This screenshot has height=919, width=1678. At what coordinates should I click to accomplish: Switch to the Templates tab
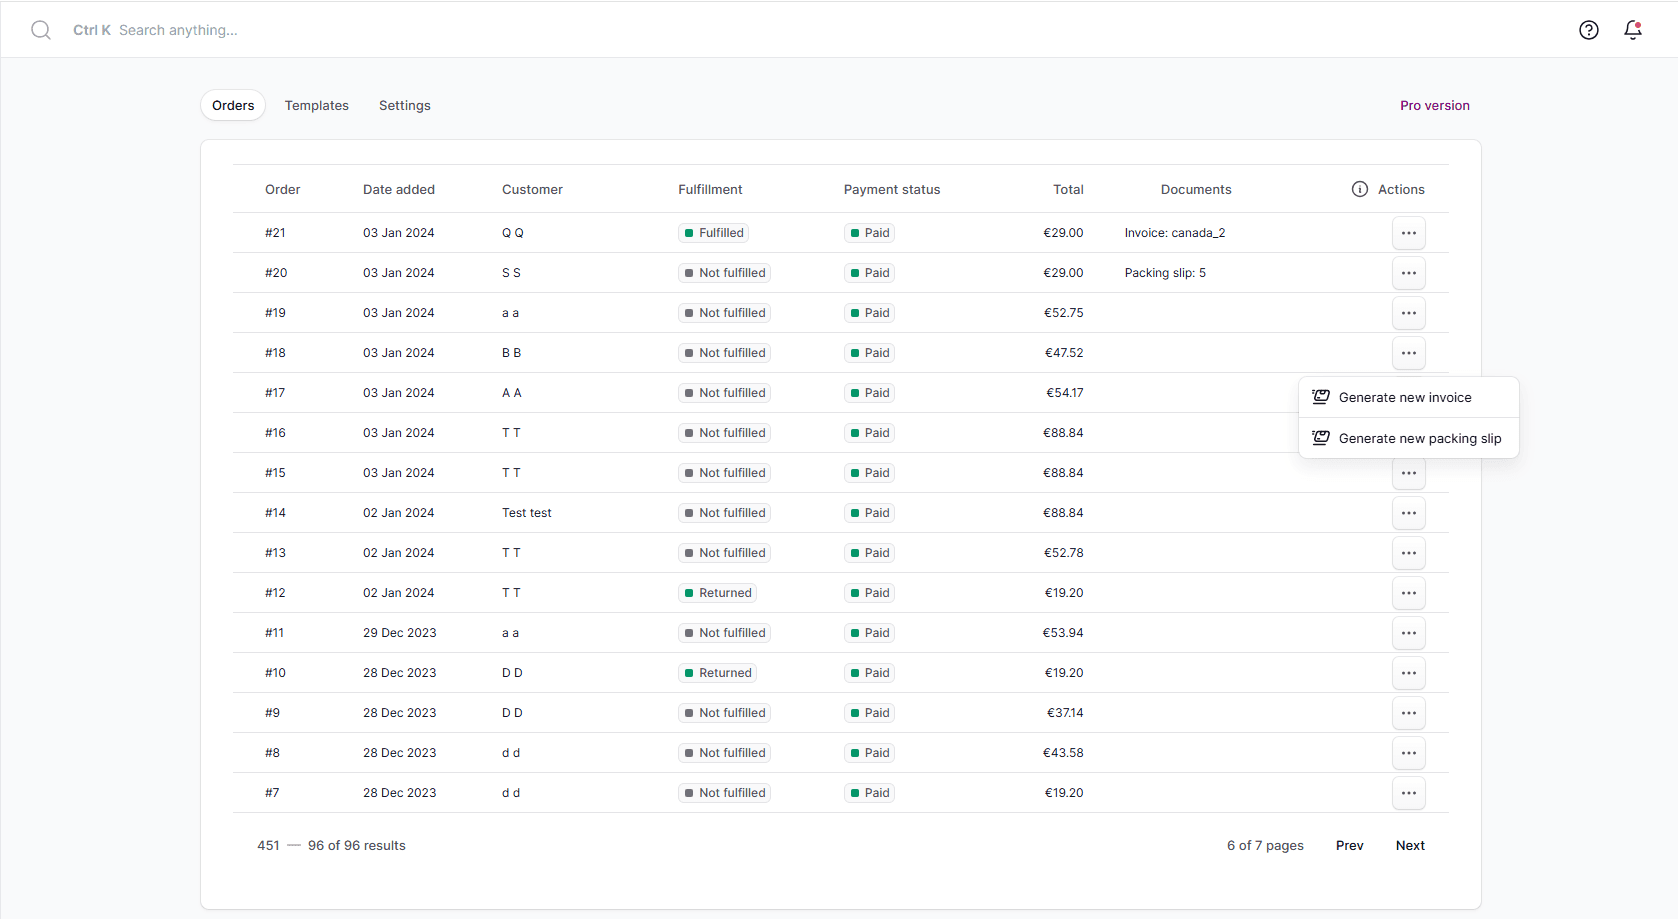[x=316, y=105]
